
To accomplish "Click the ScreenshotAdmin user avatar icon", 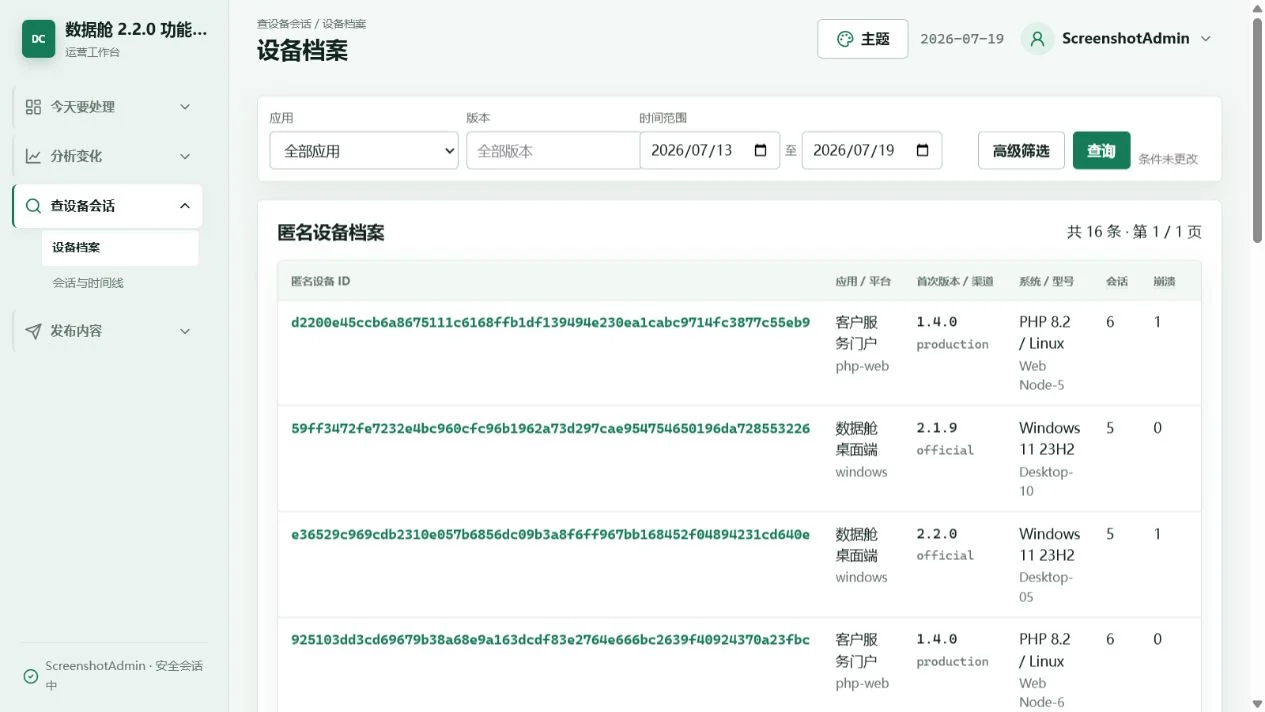I will (1037, 39).
